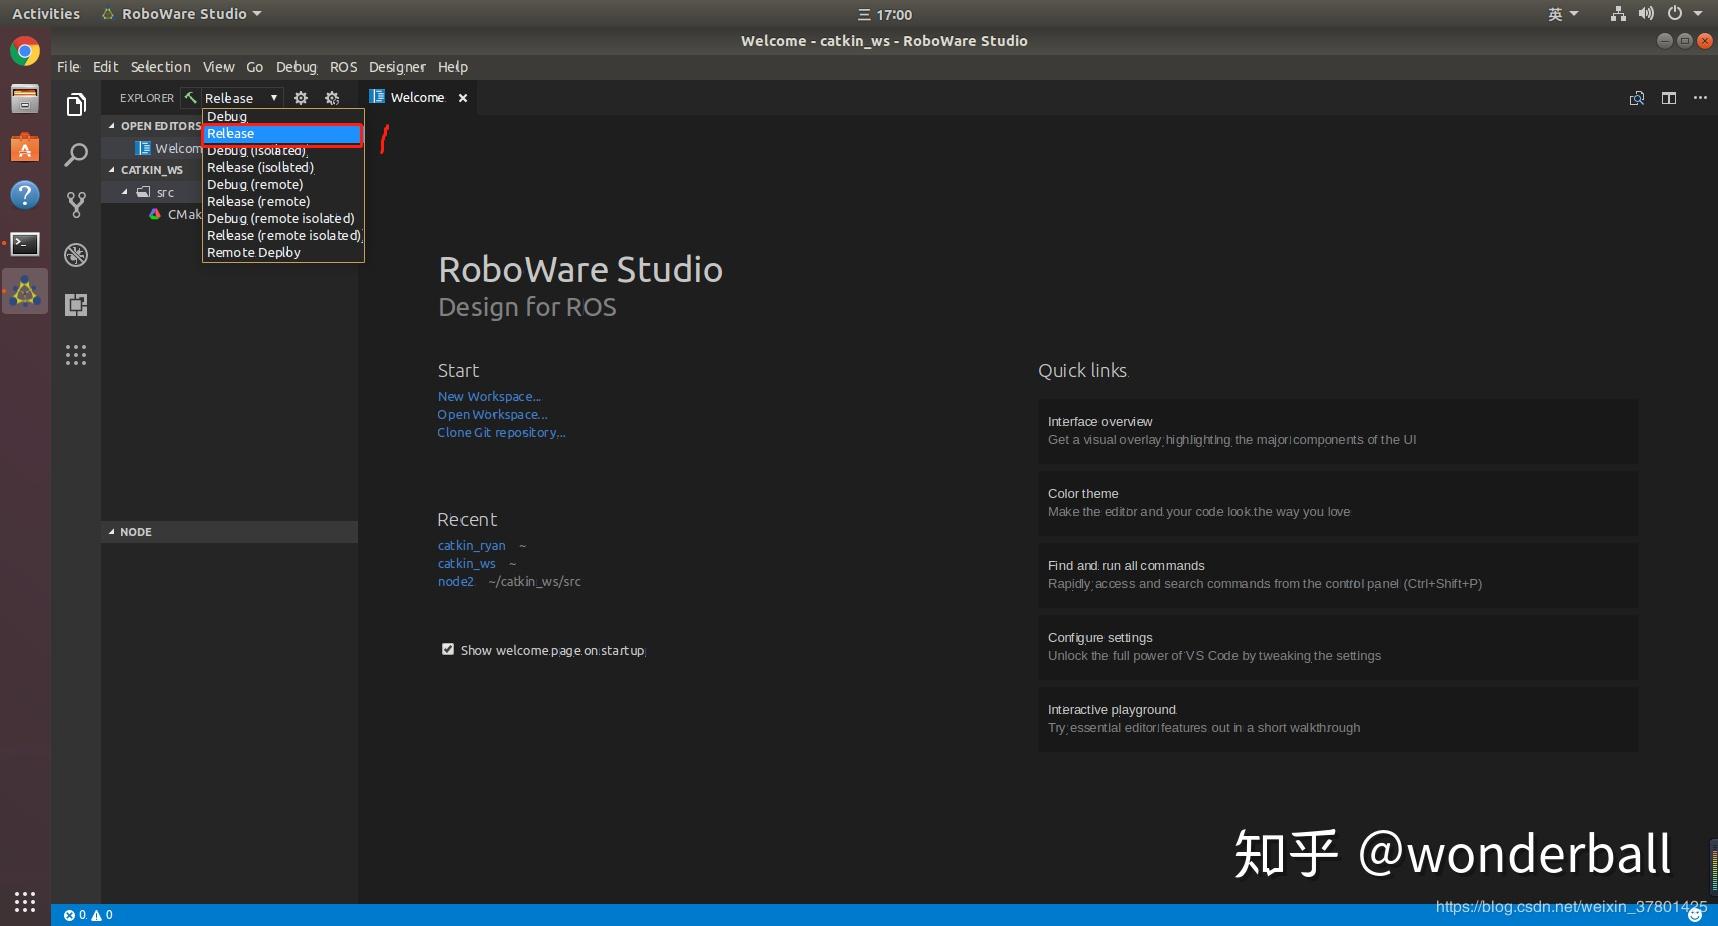Click the split editor icon at top right

(1668, 97)
